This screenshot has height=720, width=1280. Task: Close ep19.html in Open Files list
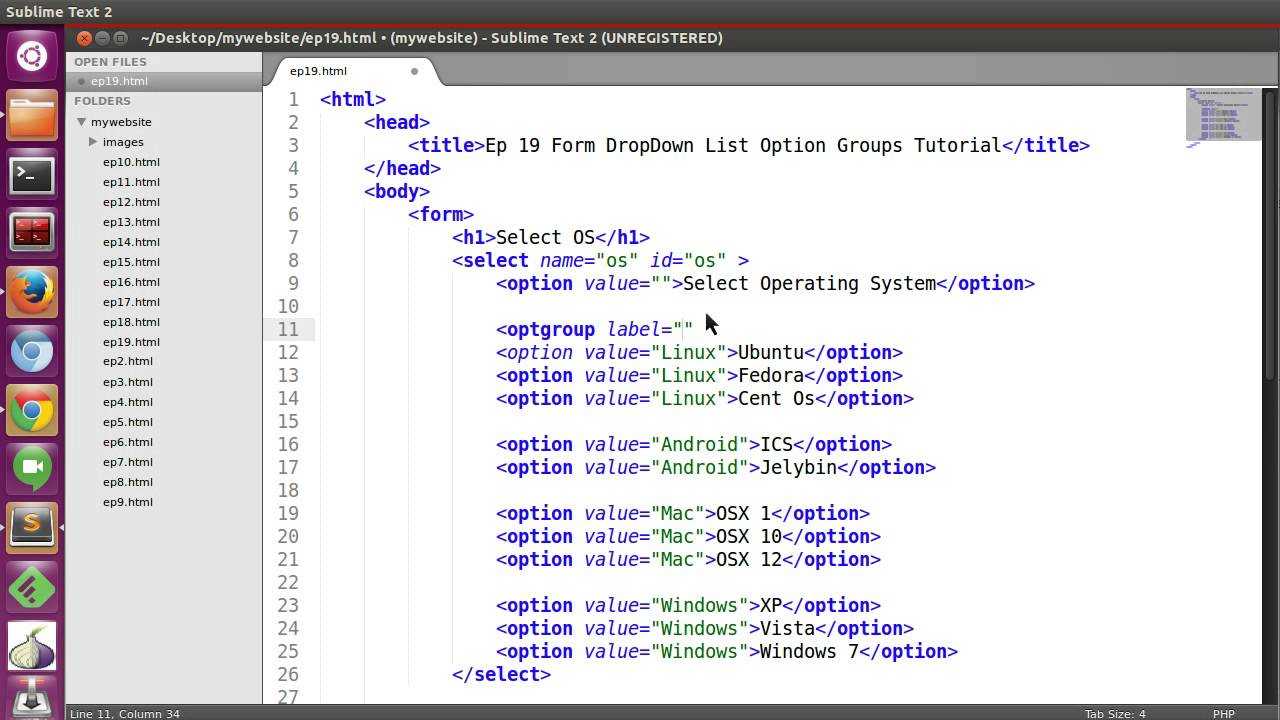coord(82,81)
